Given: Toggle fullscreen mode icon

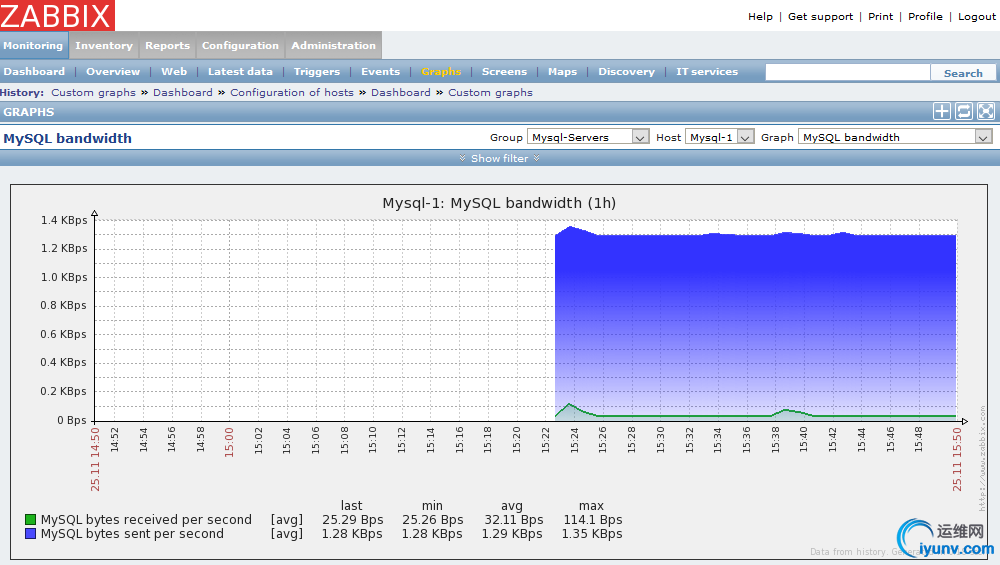Looking at the screenshot, I should point(986,112).
